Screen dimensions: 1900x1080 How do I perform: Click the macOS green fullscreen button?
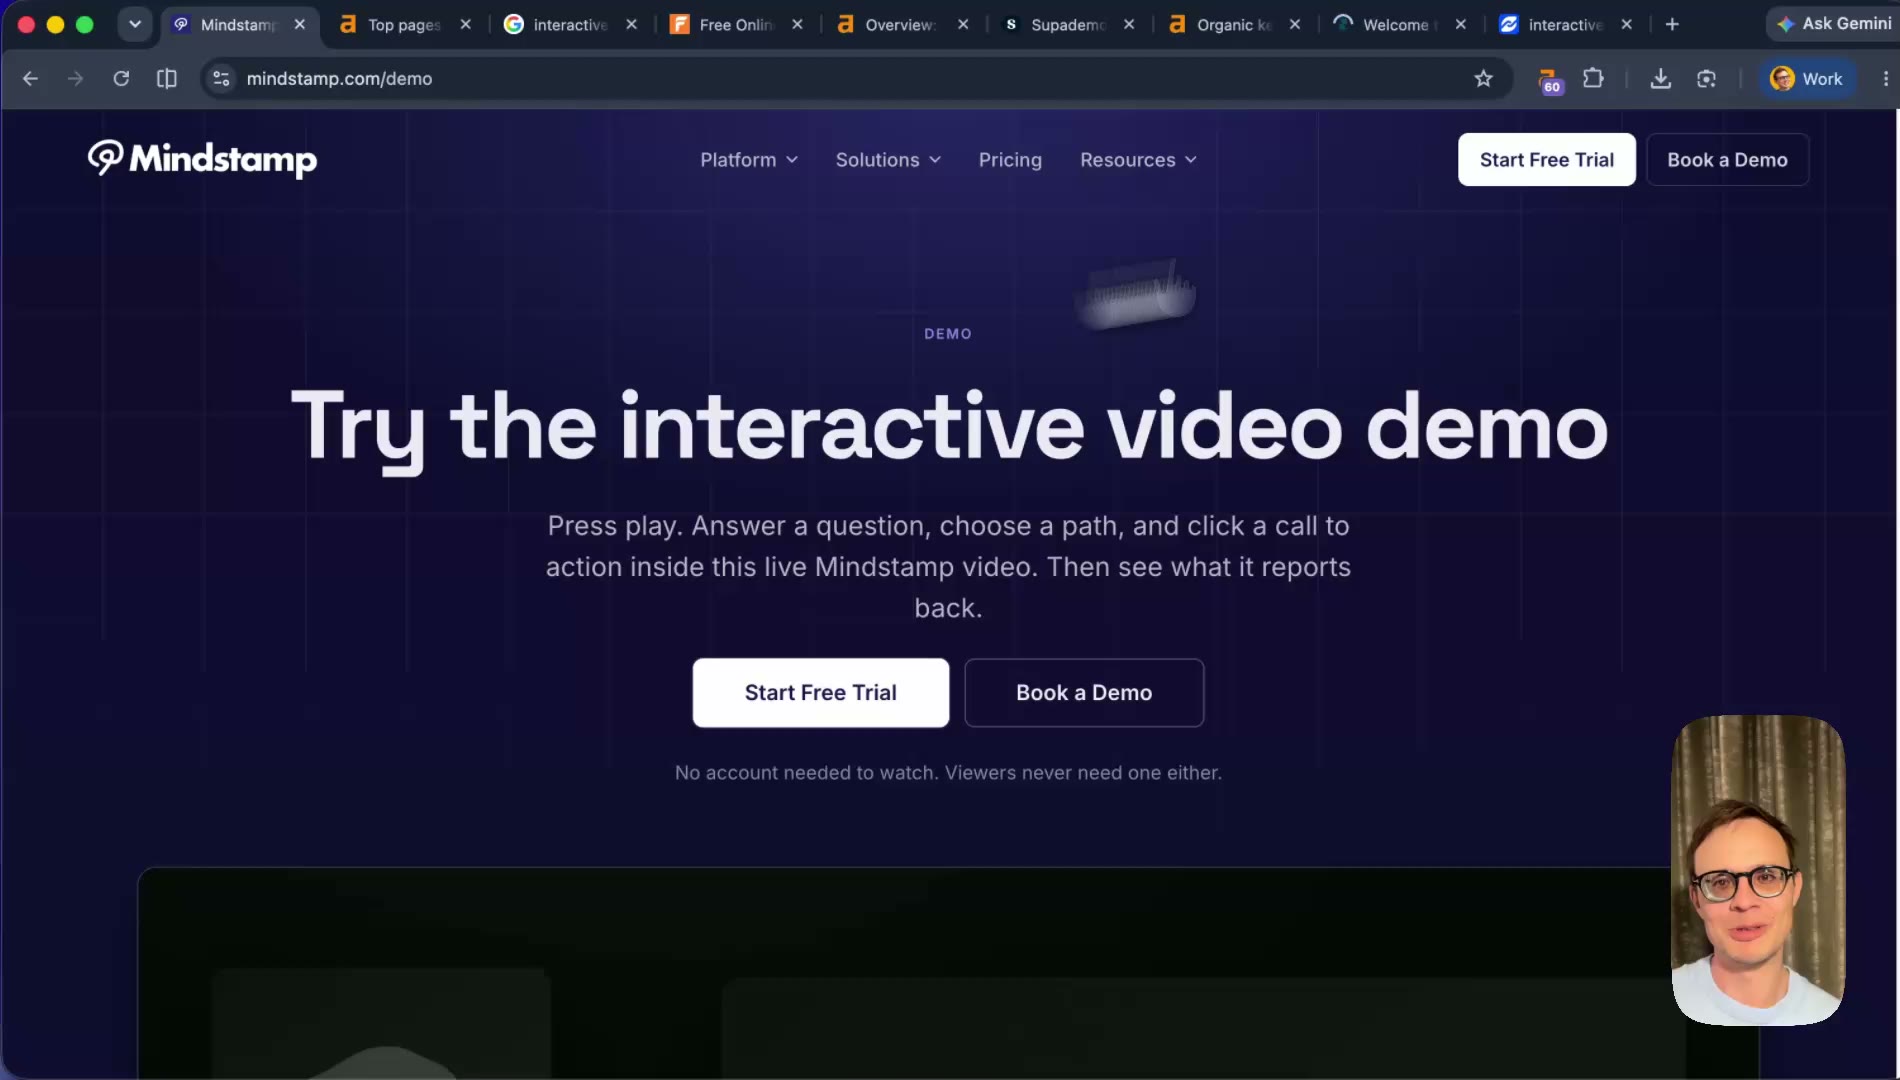[x=84, y=24]
